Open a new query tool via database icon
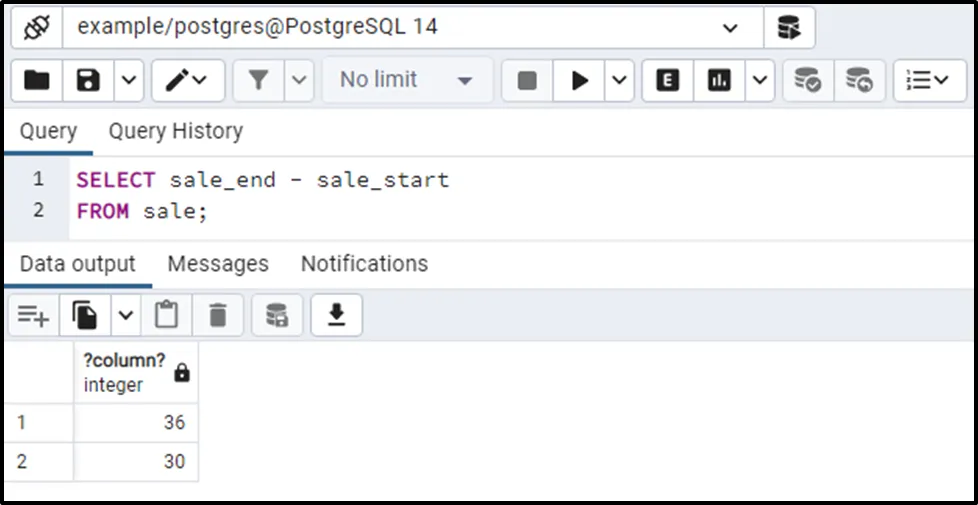978x505 pixels. pos(789,28)
